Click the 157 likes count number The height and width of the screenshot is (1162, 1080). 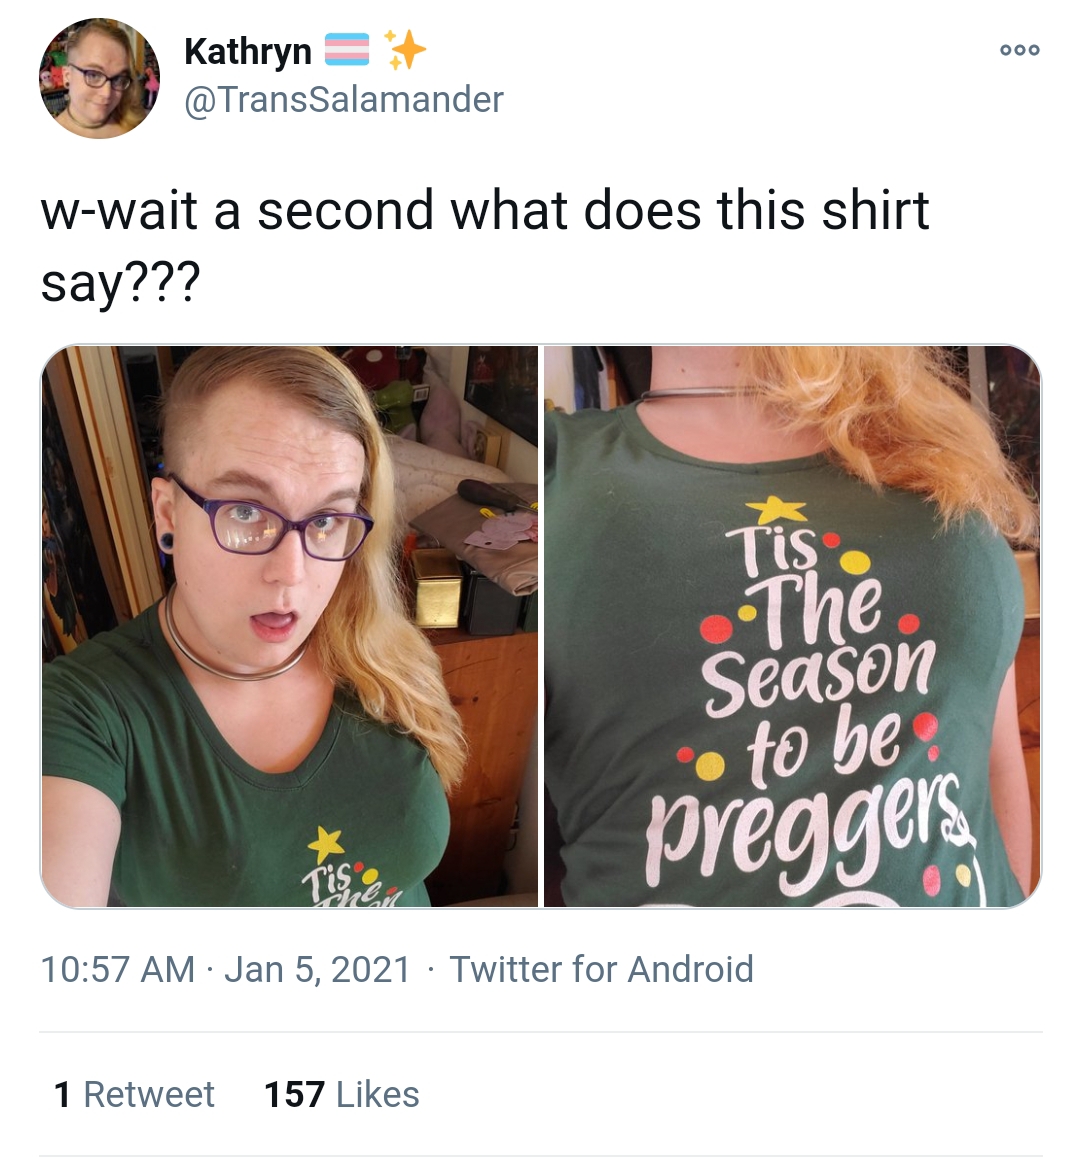click(294, 1095)
